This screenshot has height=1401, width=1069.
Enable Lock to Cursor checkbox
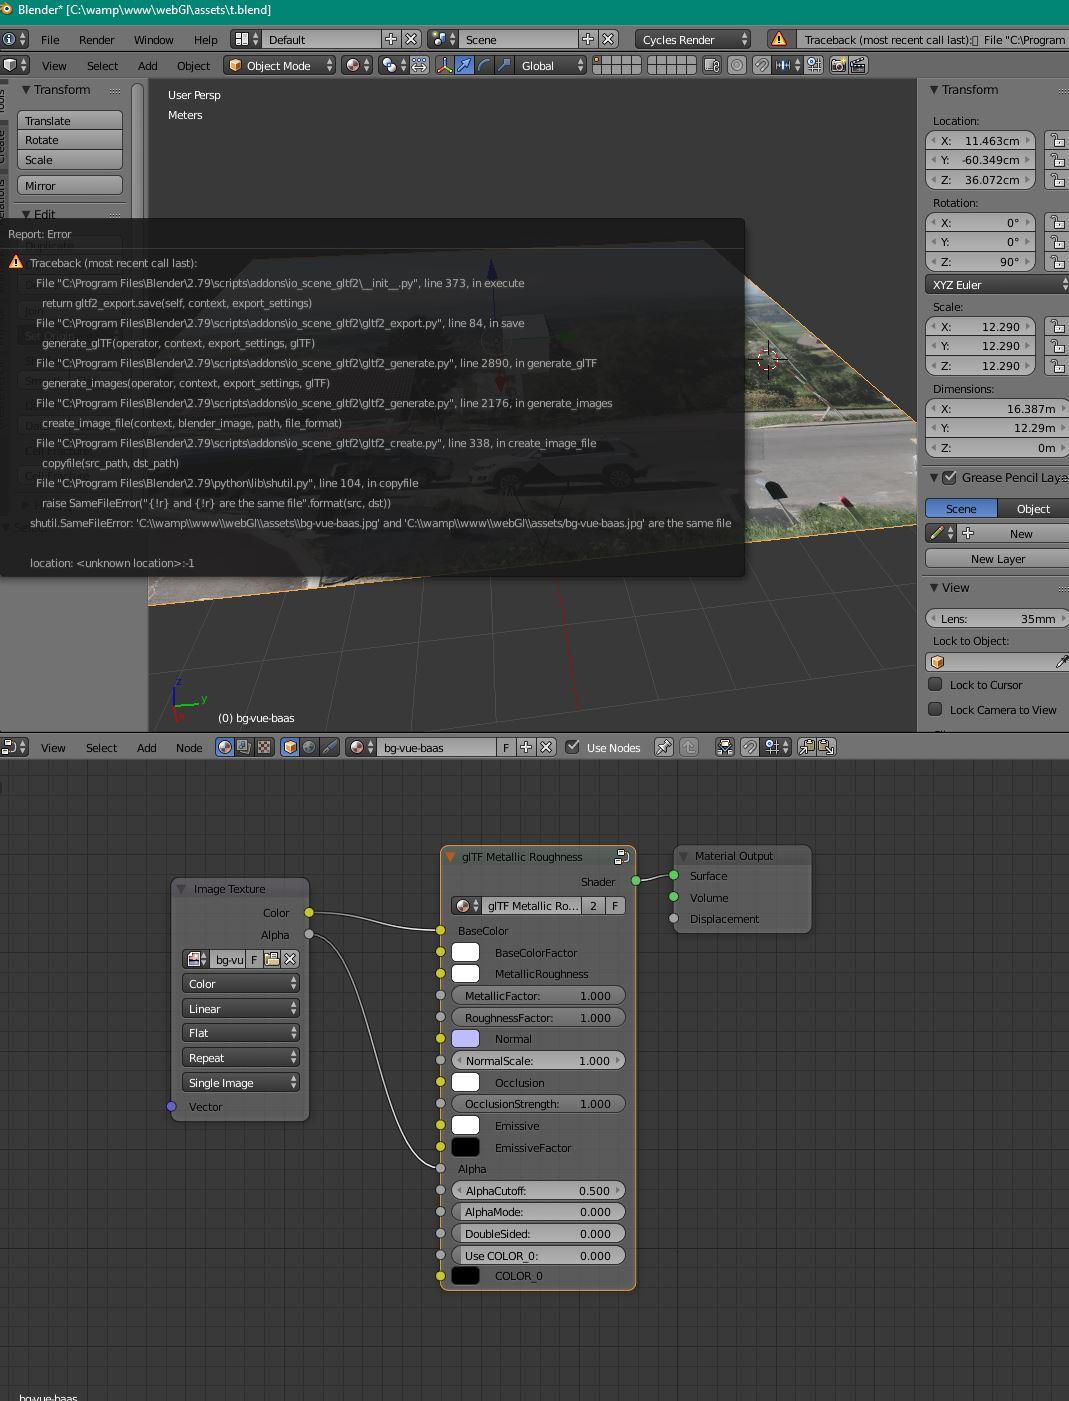pyautogui.click(x=935, y=684)
